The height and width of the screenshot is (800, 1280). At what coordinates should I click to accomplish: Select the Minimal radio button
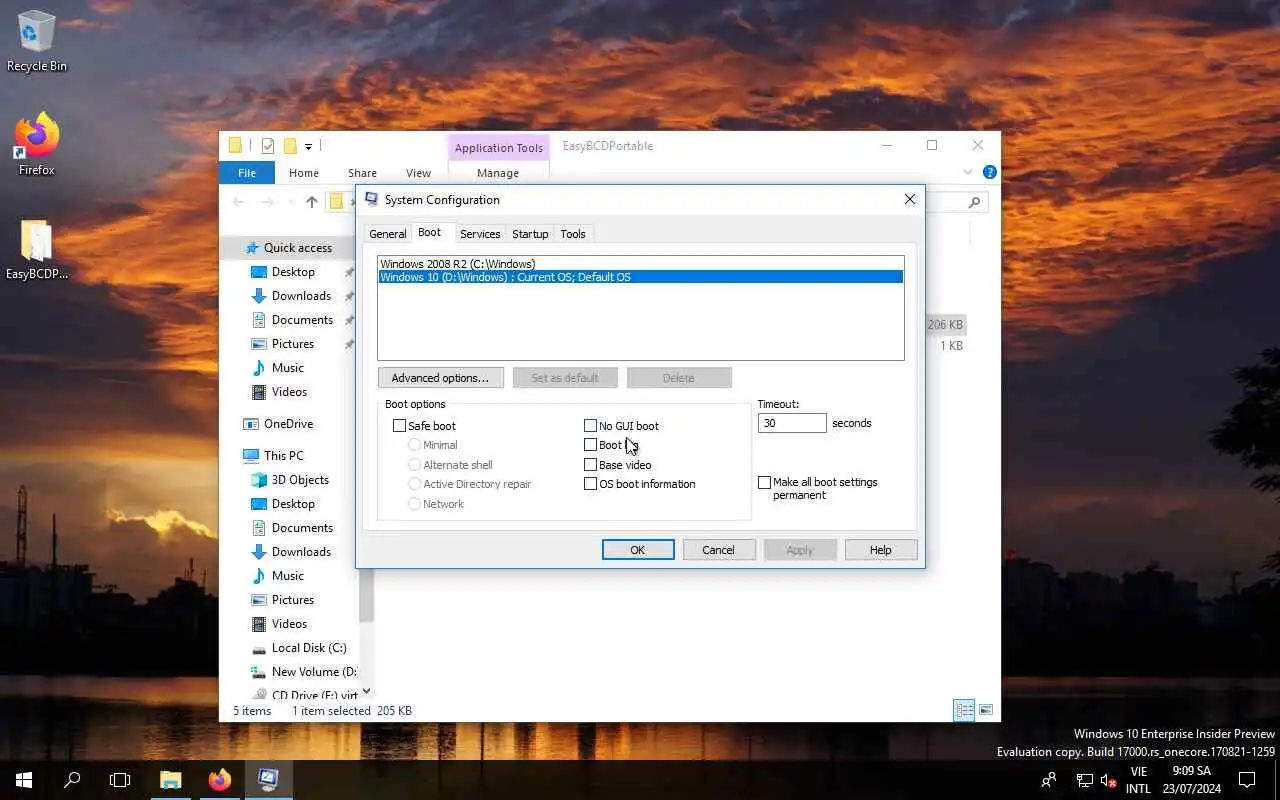coord(415,445)
